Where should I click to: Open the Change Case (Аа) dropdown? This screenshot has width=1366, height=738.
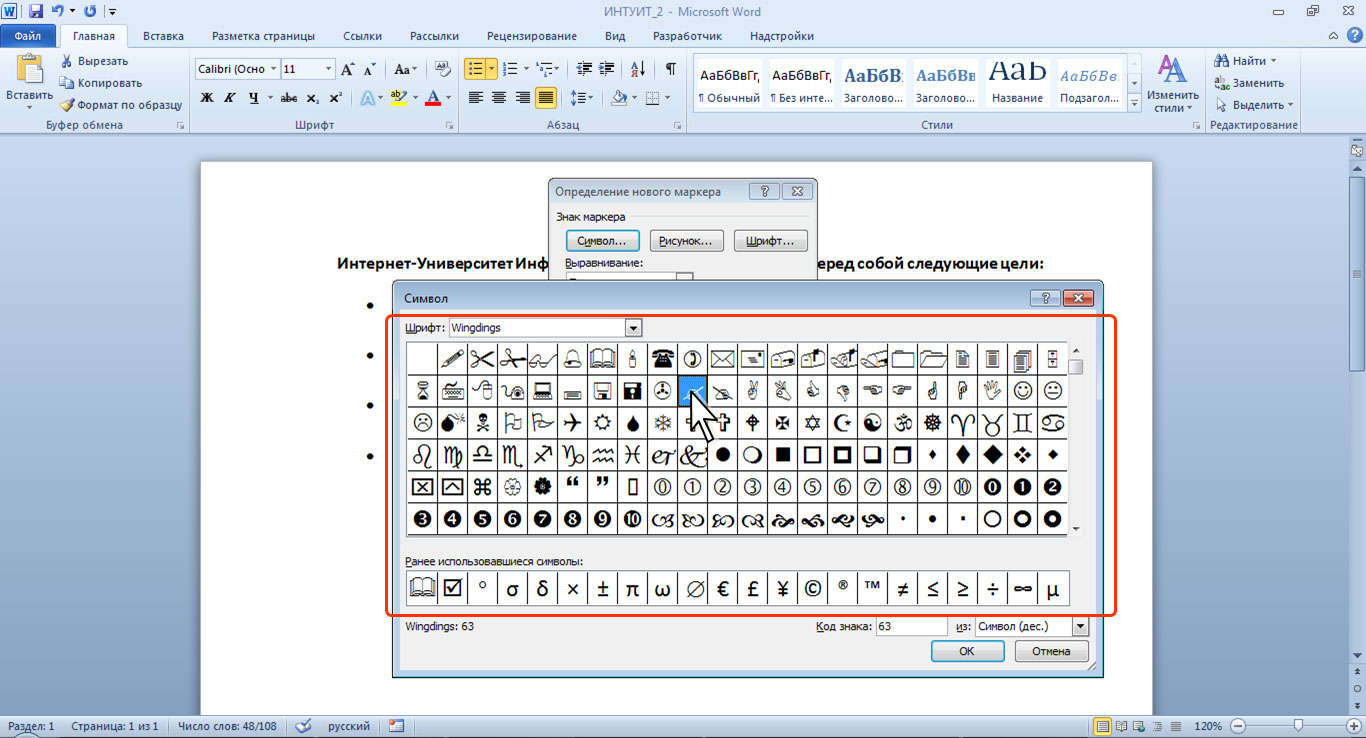[x=406, y=69]
